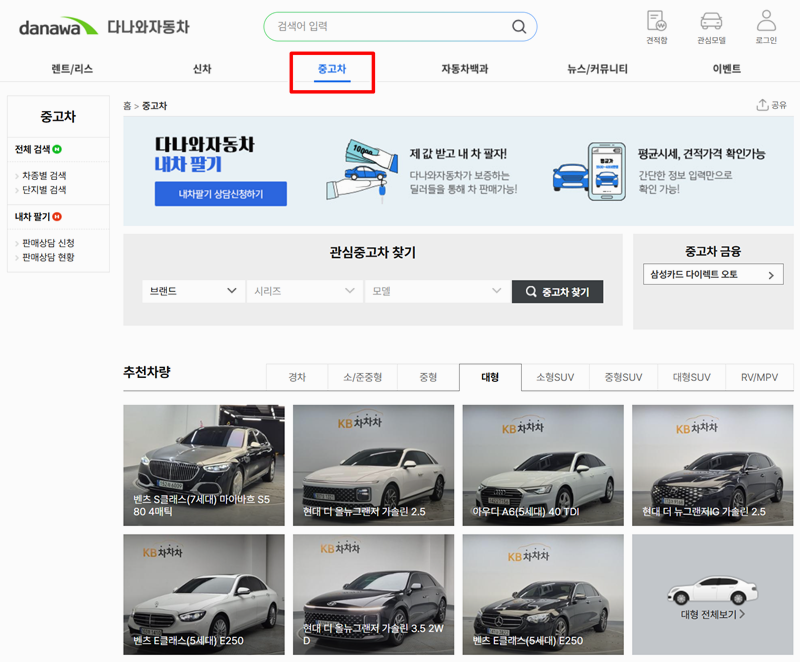The image size is (800, 662).
Task: Click the search magnifier icon
Action: tap(519, 27)
